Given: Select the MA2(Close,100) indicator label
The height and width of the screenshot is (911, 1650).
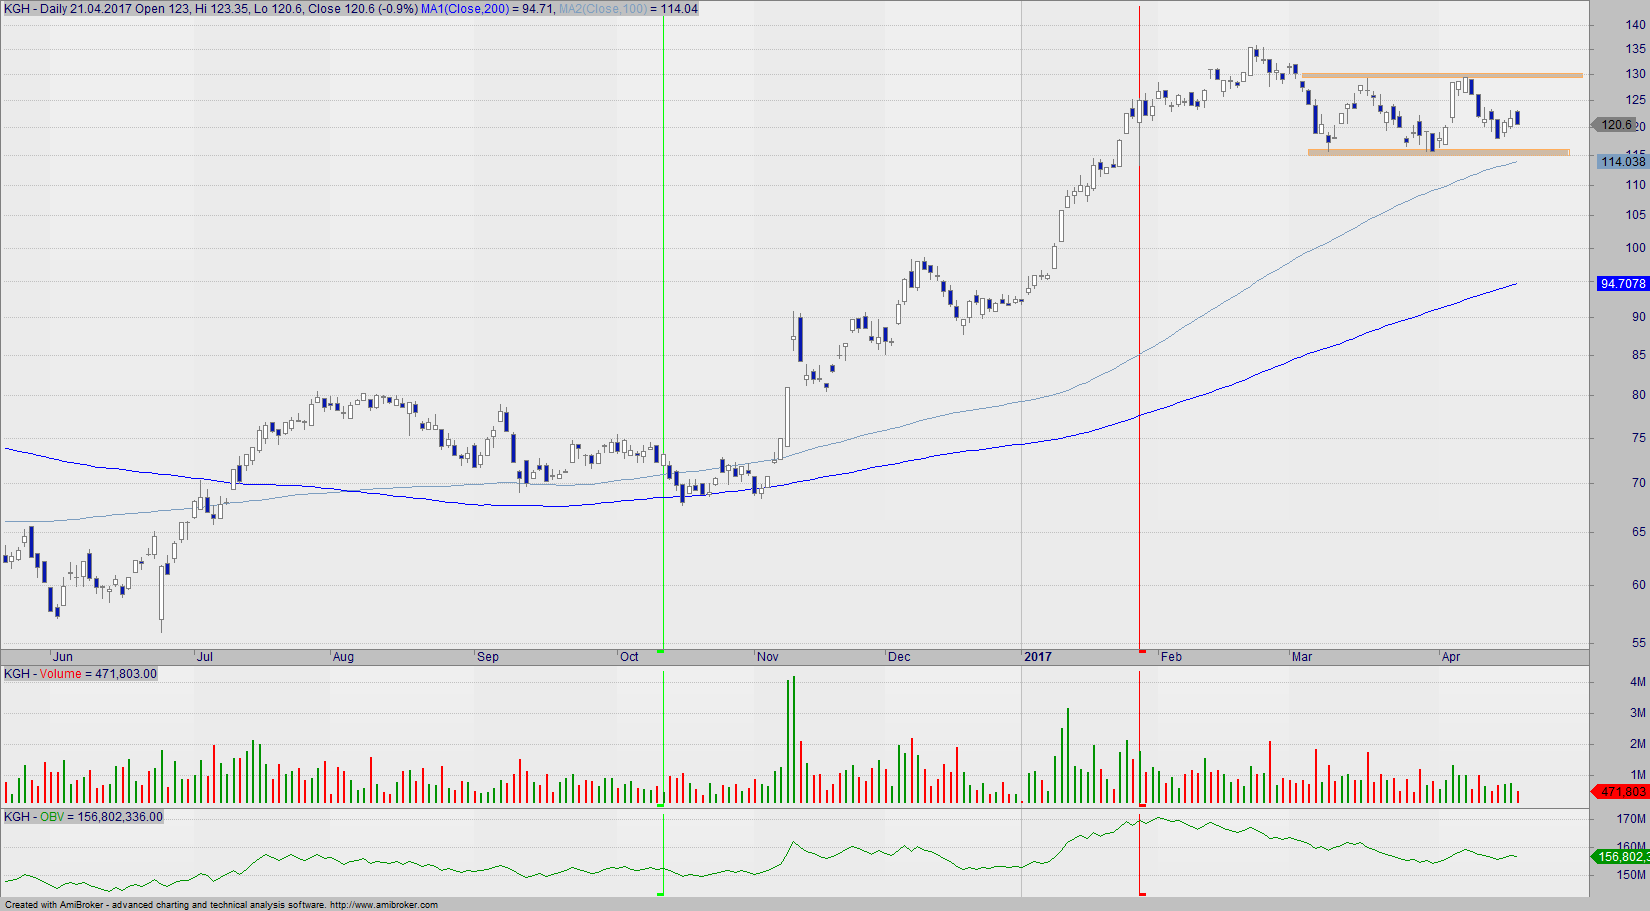Looking at the screenshot, I should (602, 9).
